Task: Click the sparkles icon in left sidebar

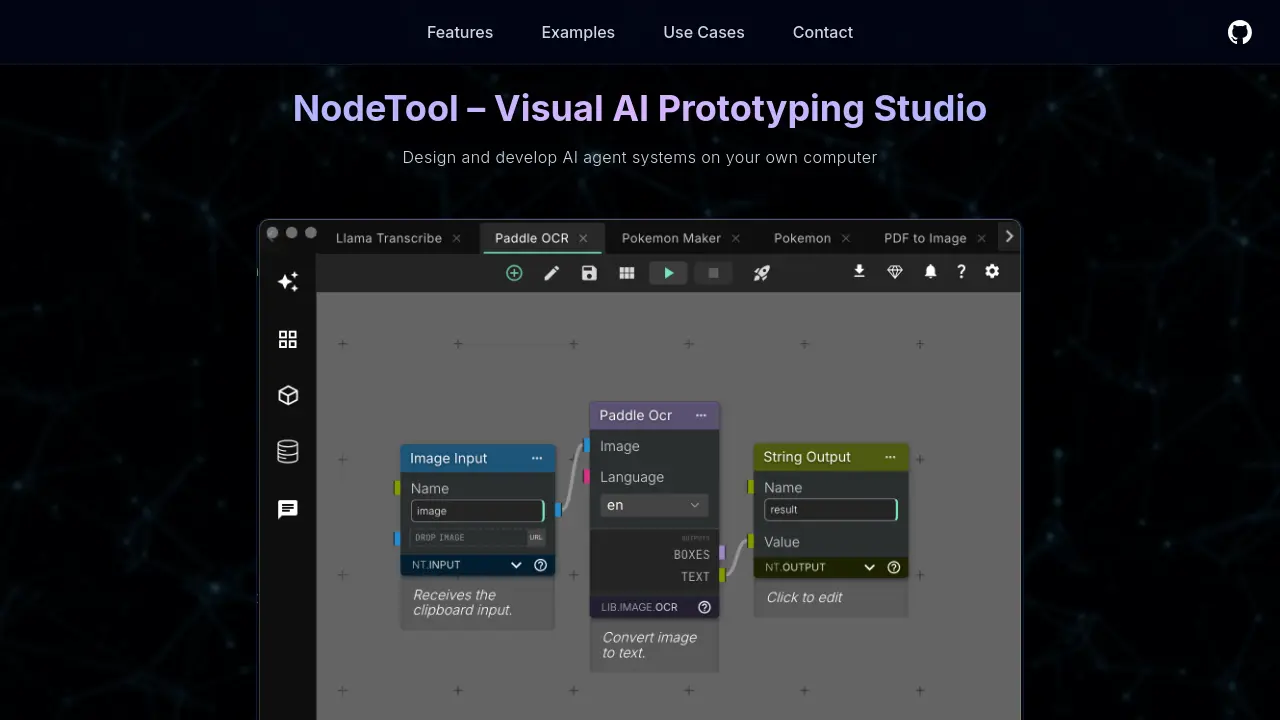Action: tap(288, 282)
